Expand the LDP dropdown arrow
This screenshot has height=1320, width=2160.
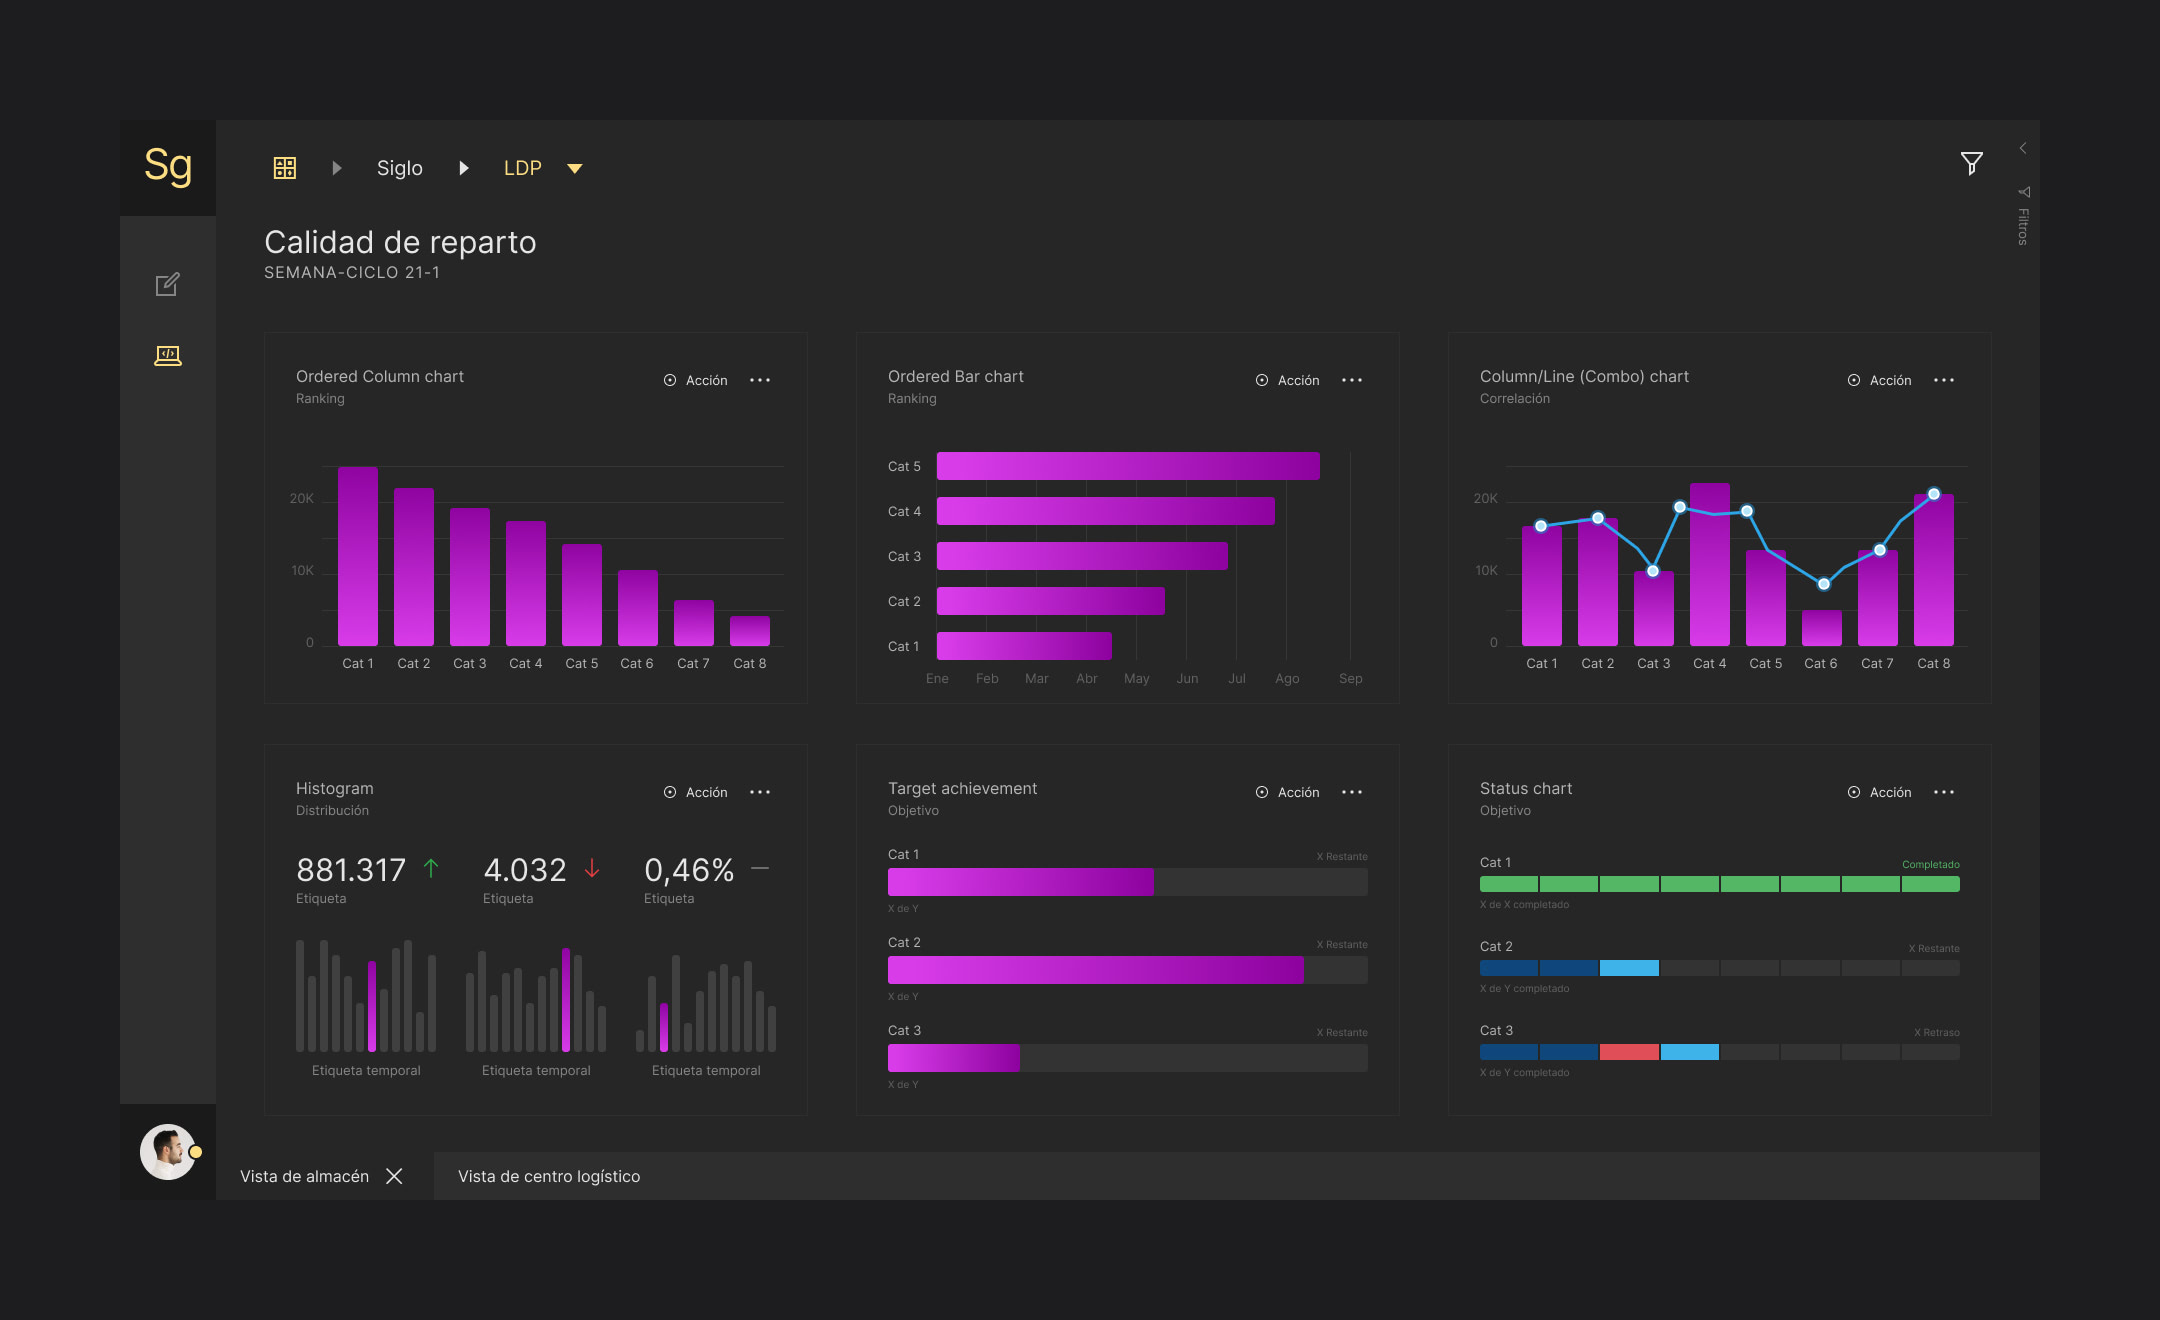coord(575,169)
